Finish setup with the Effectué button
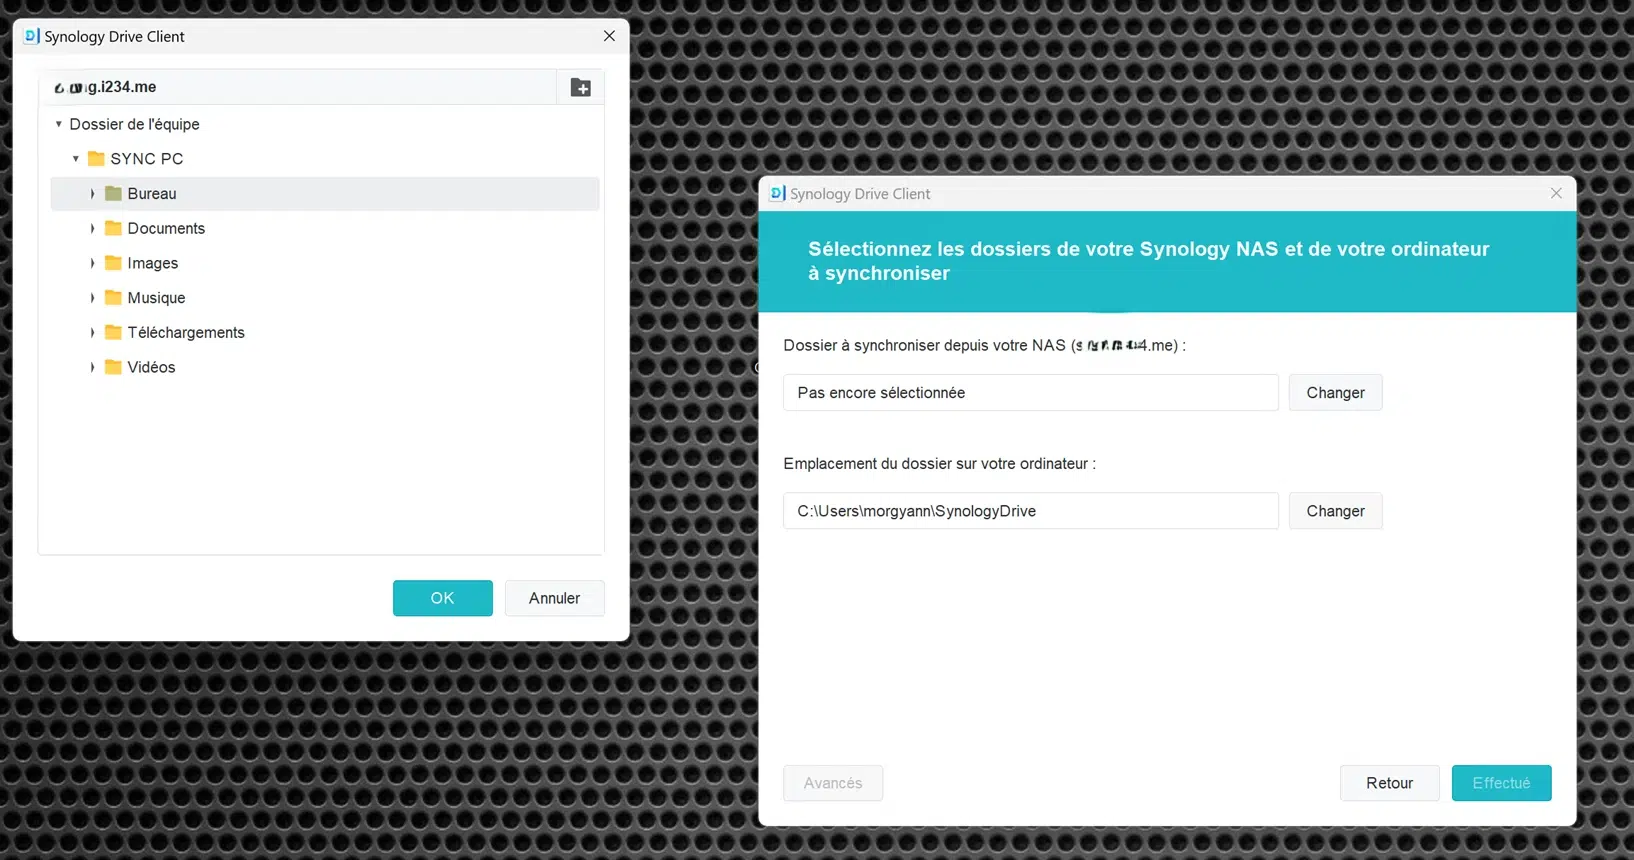 tap(1501, 783)
